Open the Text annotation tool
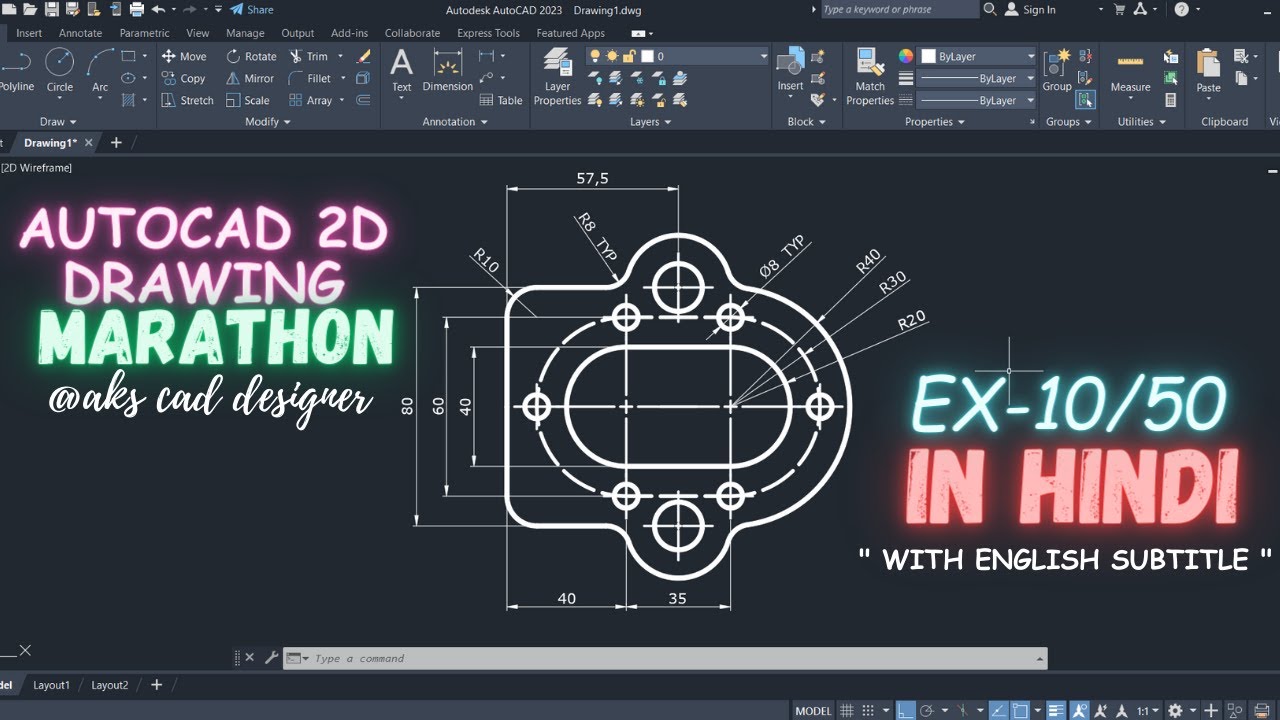Viewport: 1280px width, 720px height. [401, 70]
